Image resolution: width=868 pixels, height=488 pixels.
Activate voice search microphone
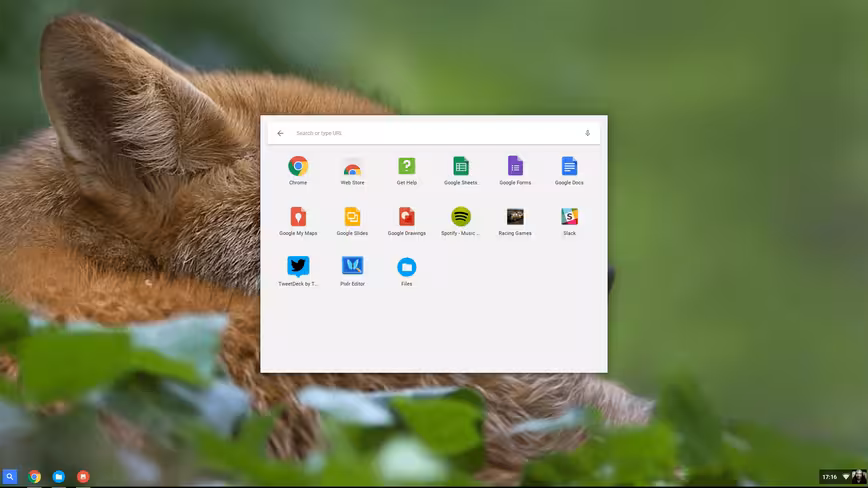click(x=587, y=133)
